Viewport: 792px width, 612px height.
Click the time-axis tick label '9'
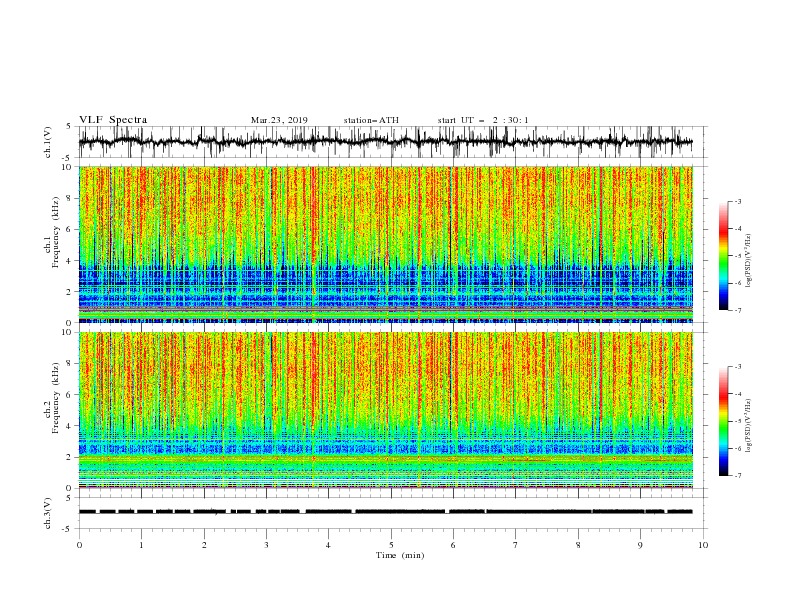click(x=640, y=545)
